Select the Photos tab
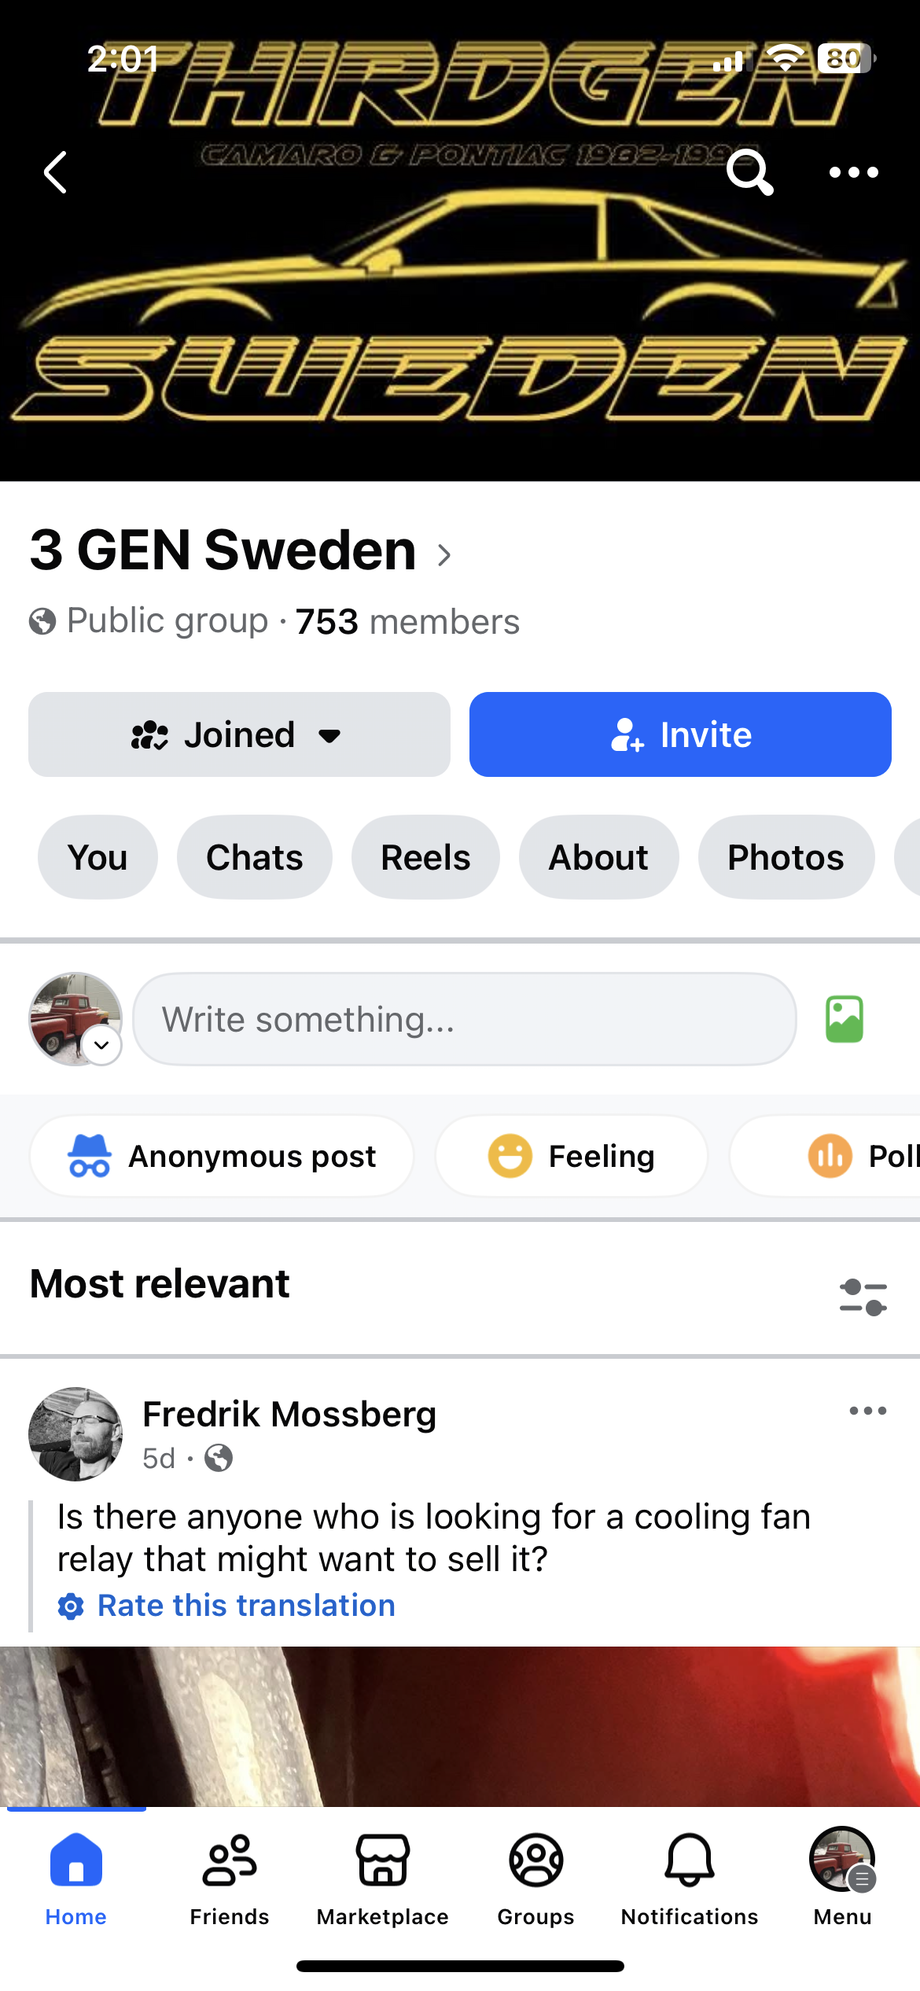 pos(785,857)
